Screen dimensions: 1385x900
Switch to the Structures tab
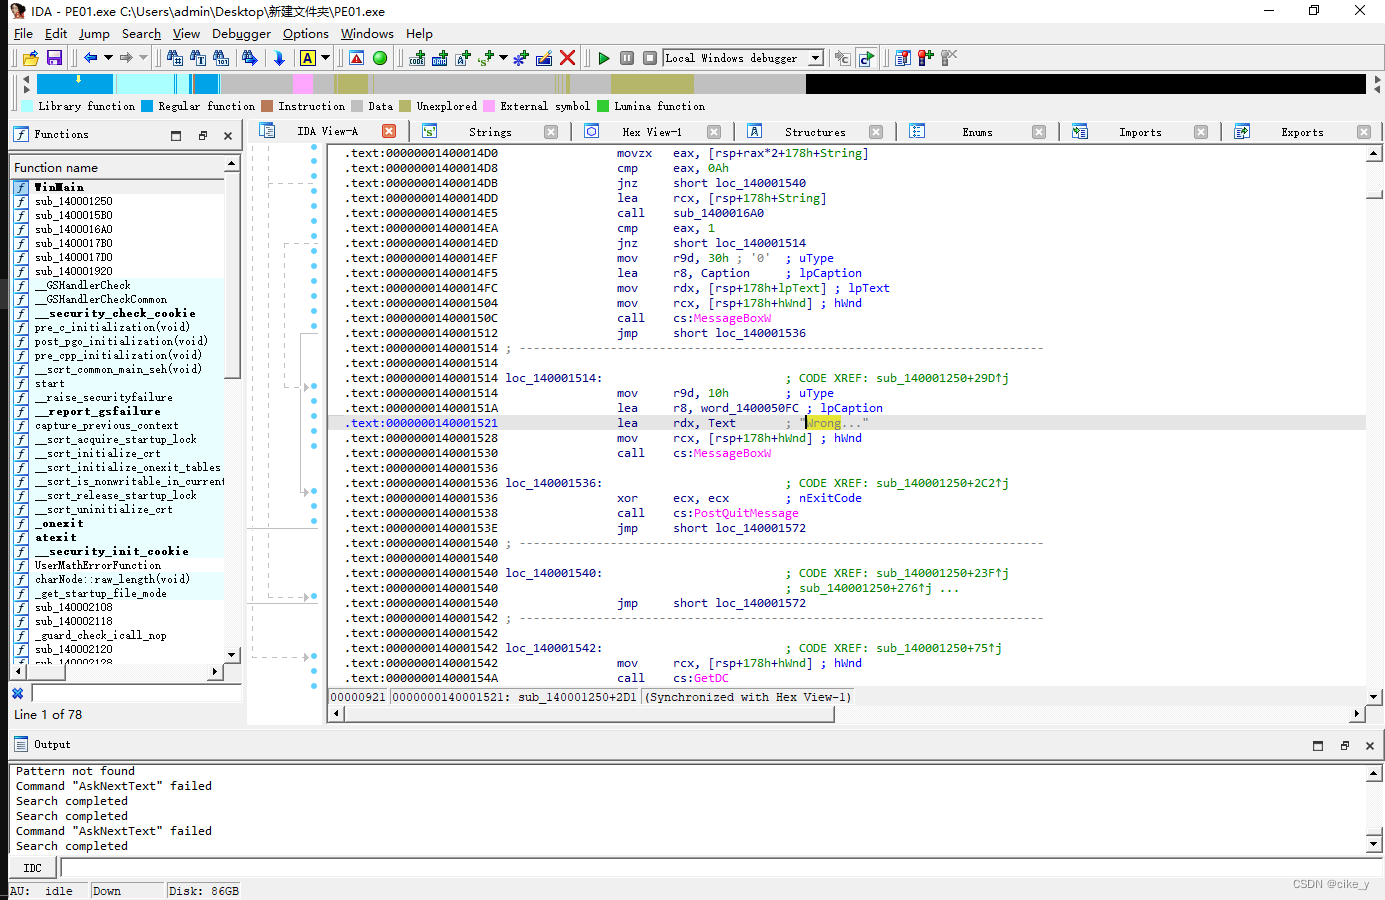815,132
